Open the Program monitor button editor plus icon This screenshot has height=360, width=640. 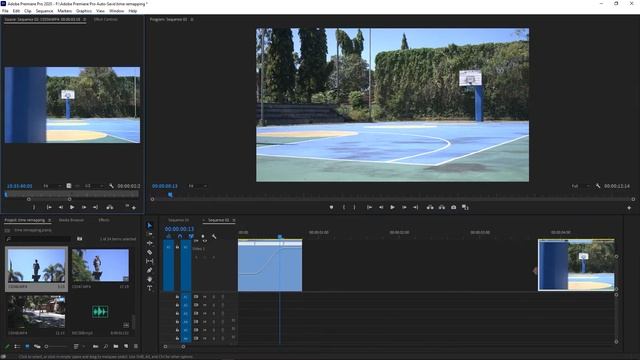(629, 208)
